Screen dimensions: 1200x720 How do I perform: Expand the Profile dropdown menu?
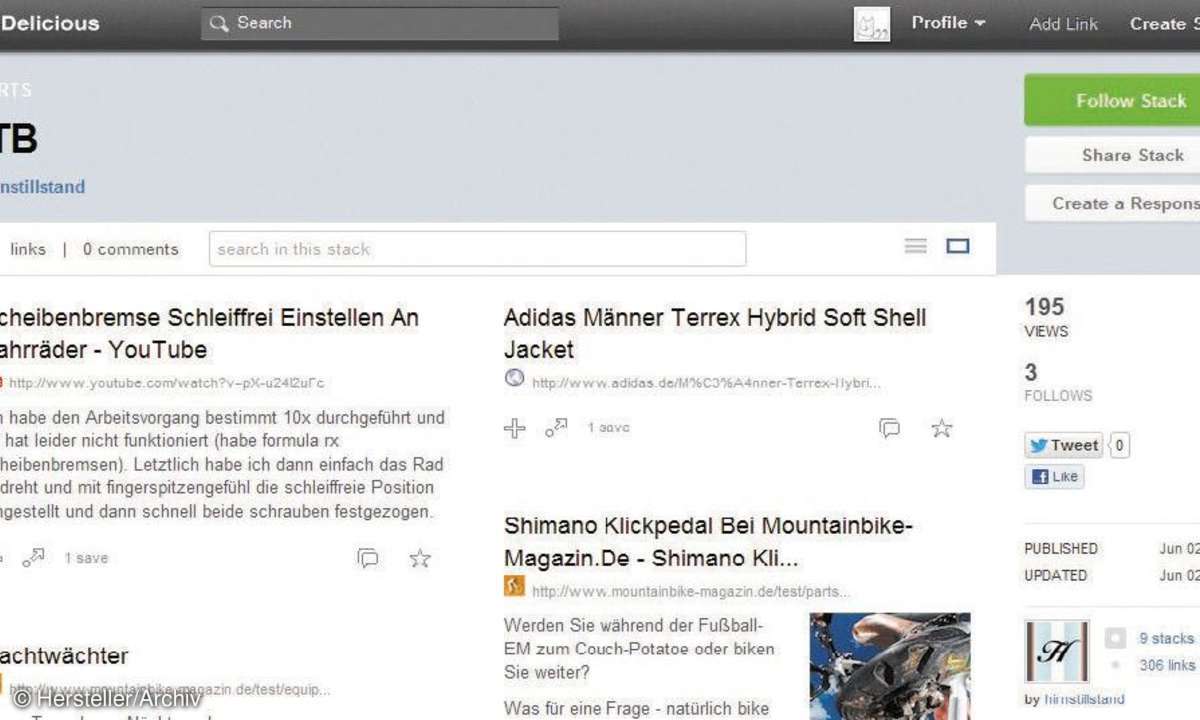click(948, 23)
